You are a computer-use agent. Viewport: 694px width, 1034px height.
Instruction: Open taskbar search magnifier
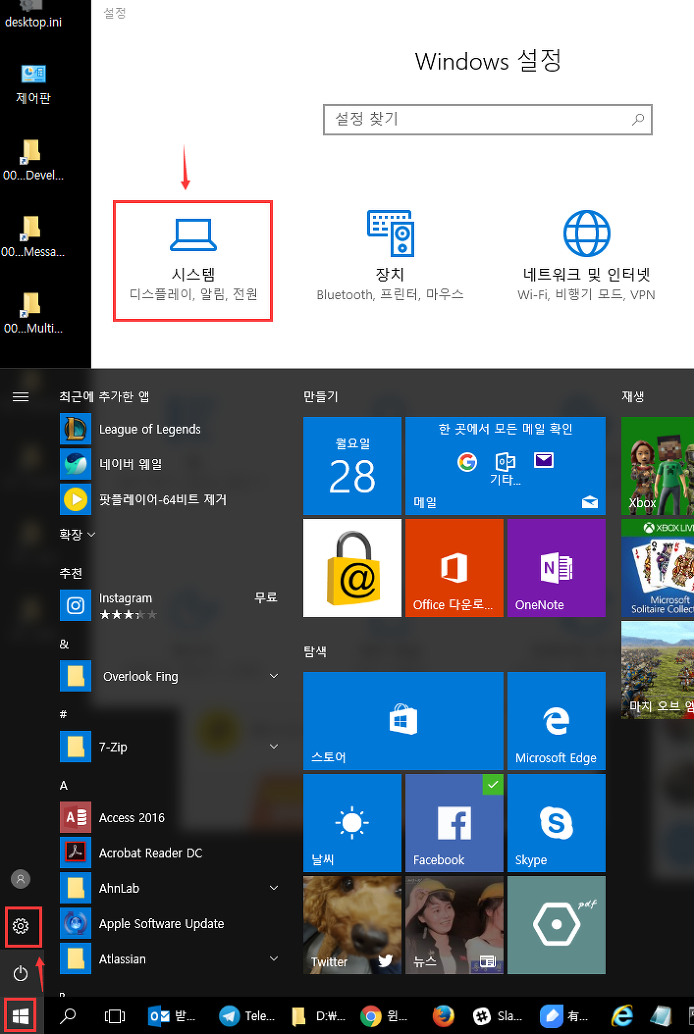(68, 1016)
